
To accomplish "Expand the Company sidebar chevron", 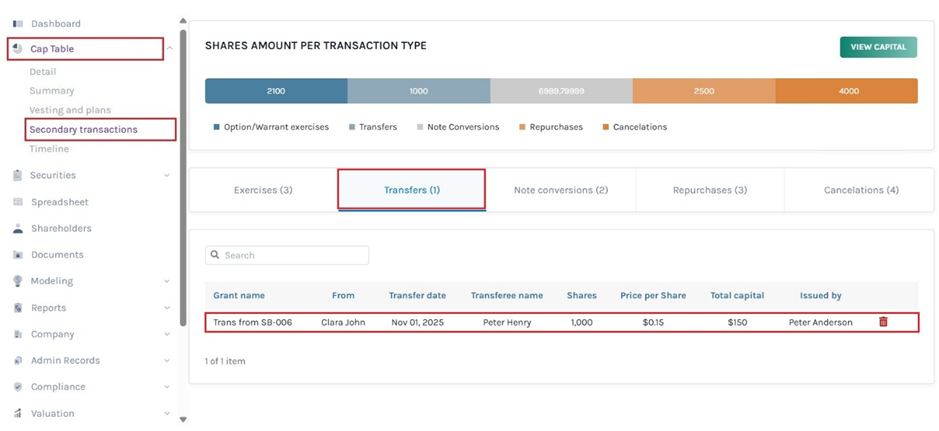I will 167,335.
